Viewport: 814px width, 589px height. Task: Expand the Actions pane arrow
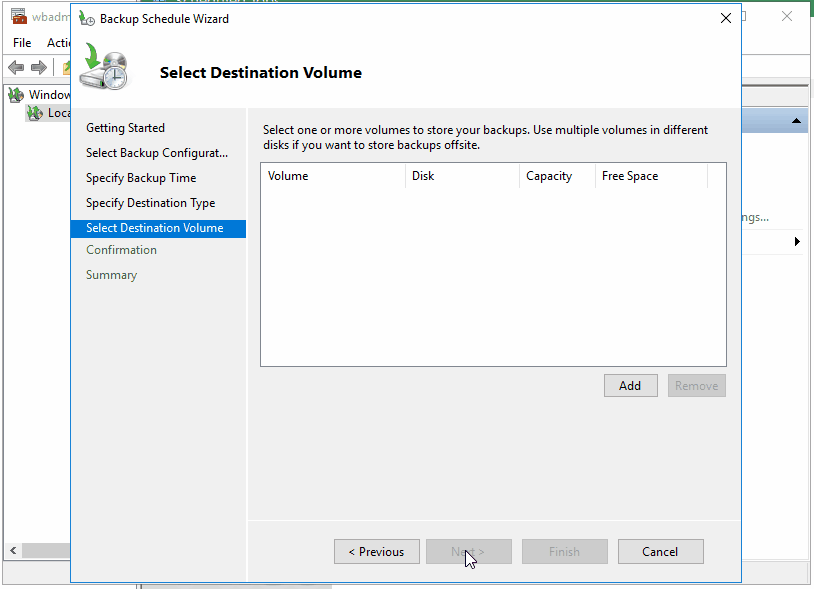797,241
